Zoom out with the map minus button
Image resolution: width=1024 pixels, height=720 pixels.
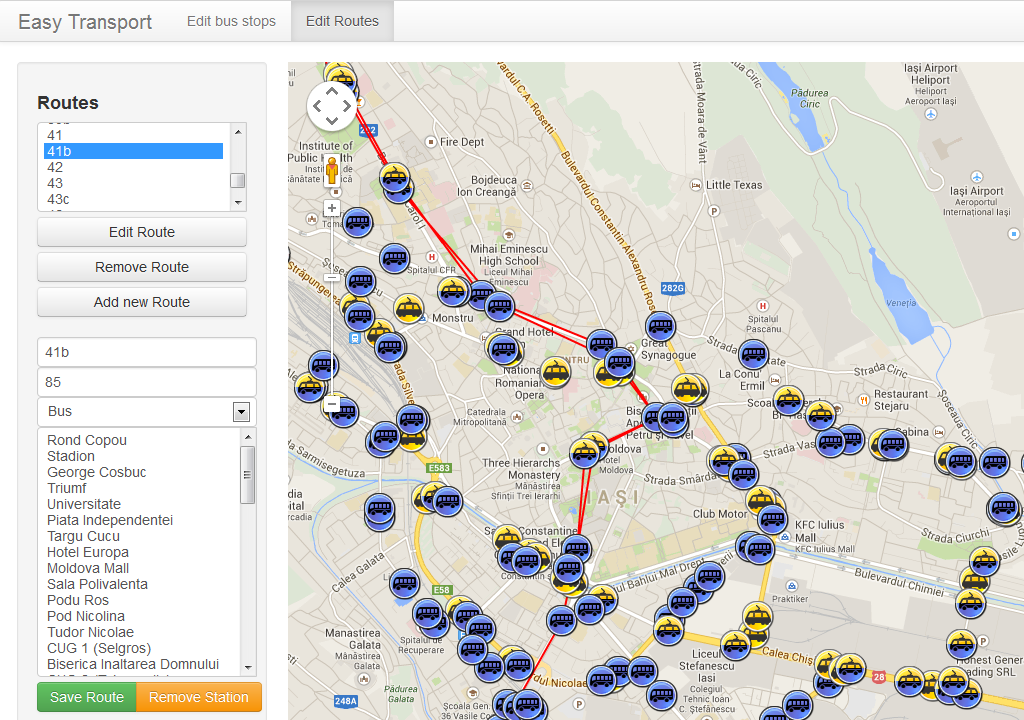coord(332,404)
